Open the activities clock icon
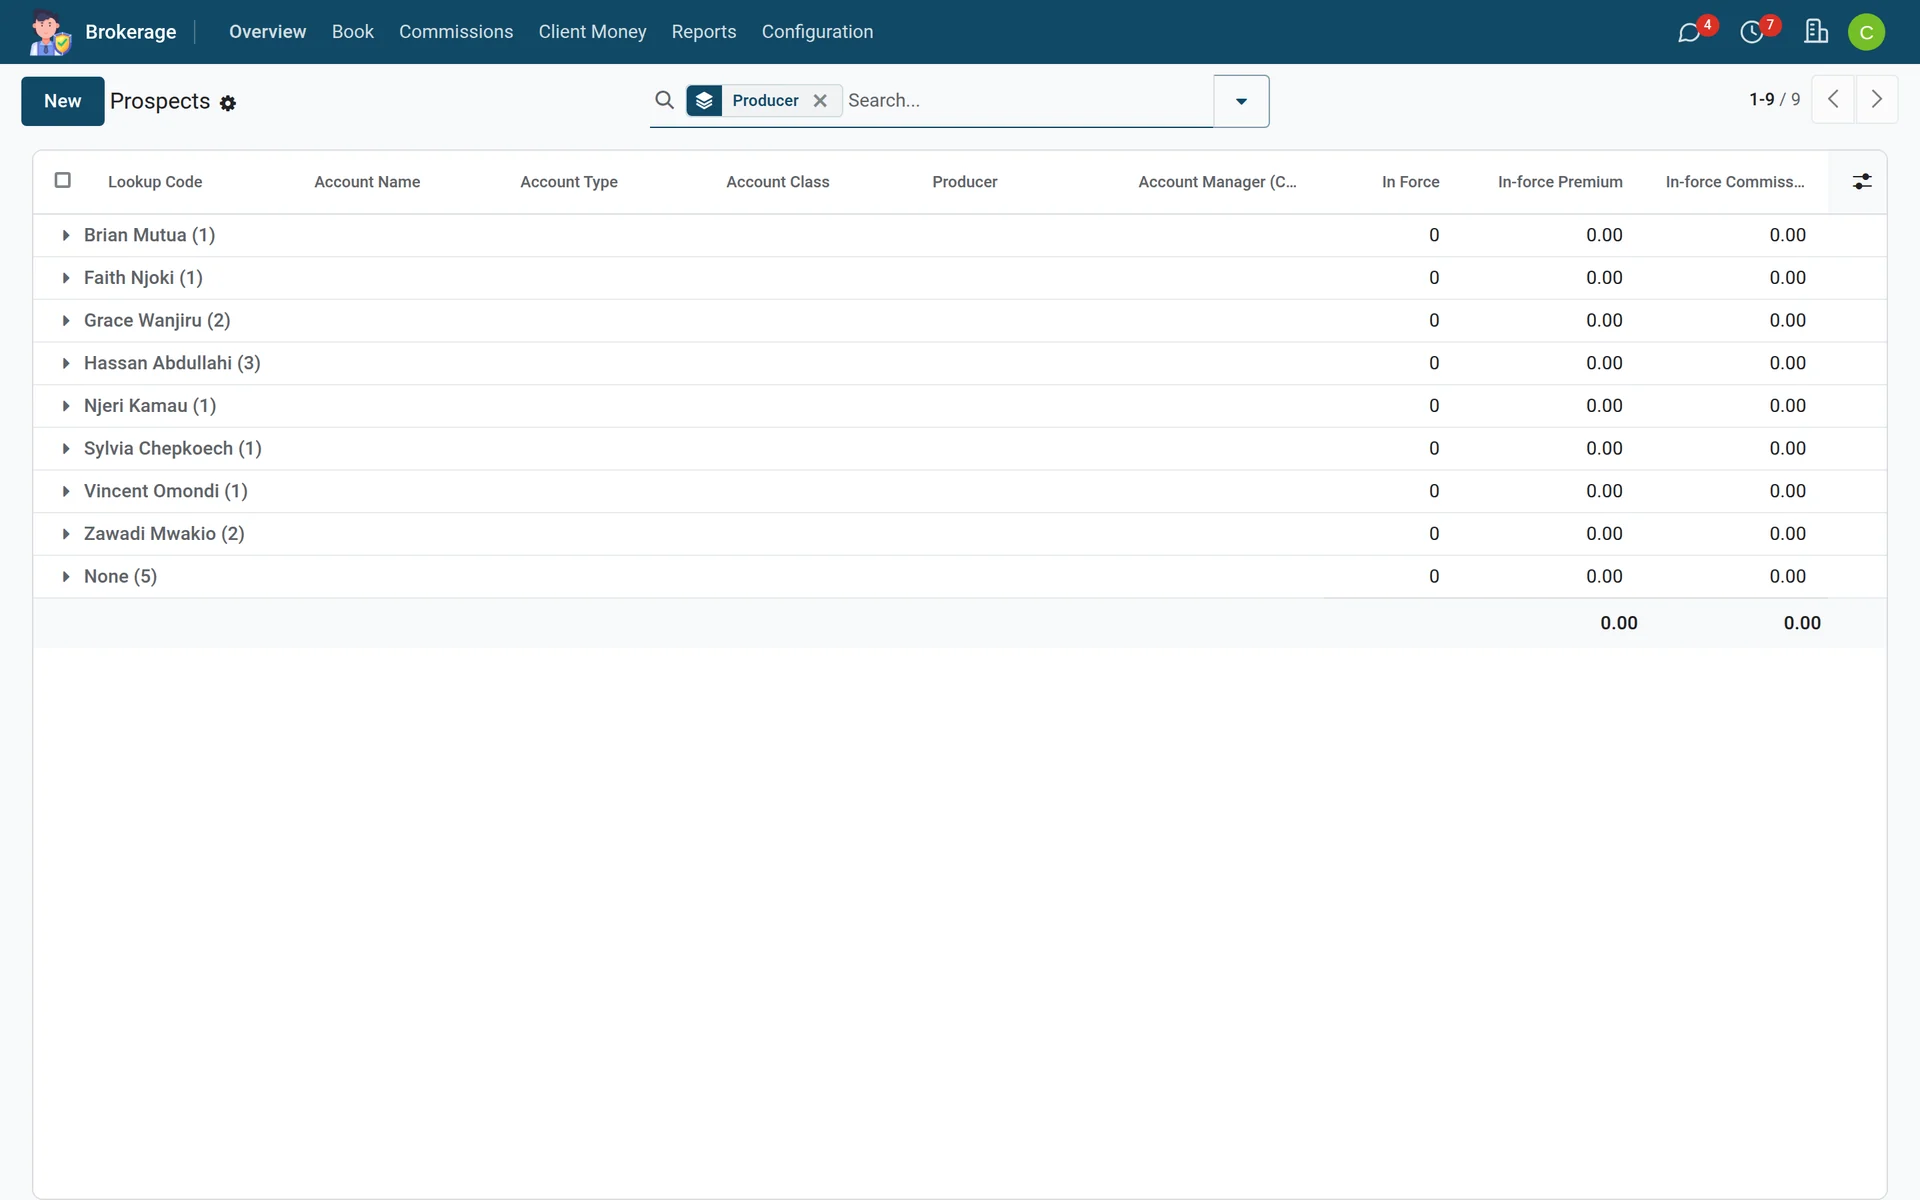Screen dimensions: 1920x1200 point(1752,33)
